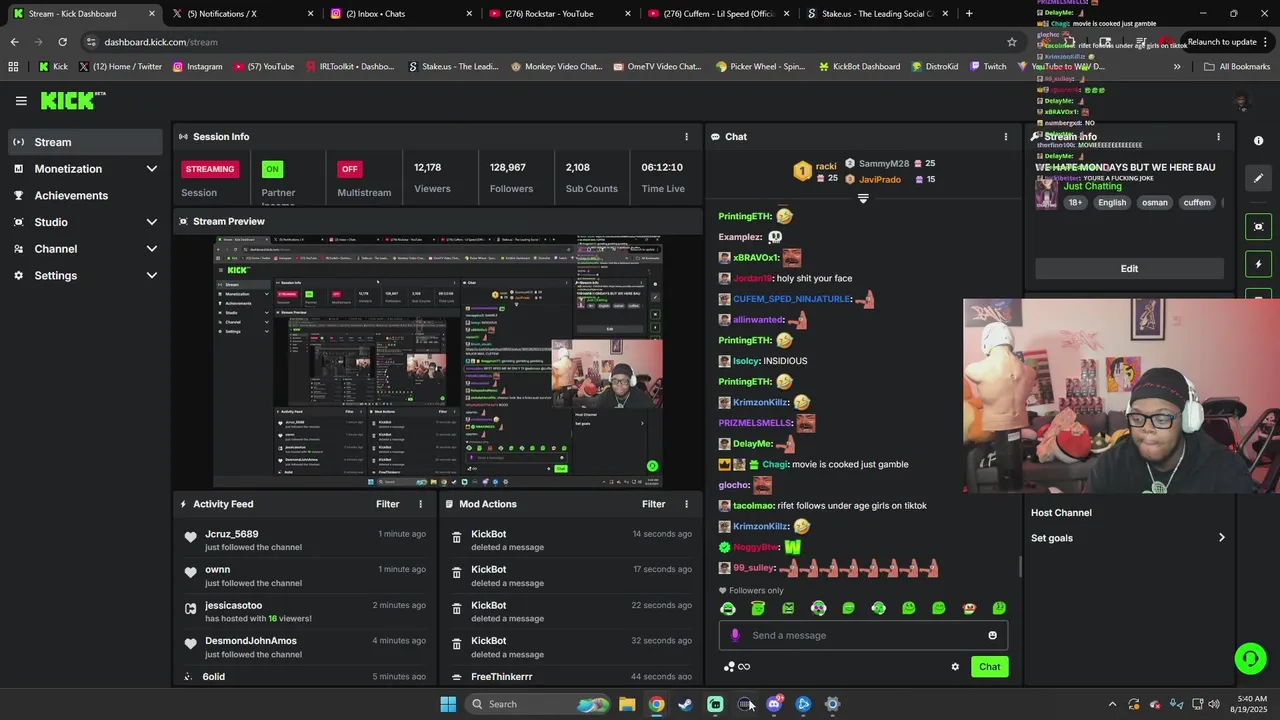
Task: Open the hamburger menu beside the Kick logo
Action: 21,101
